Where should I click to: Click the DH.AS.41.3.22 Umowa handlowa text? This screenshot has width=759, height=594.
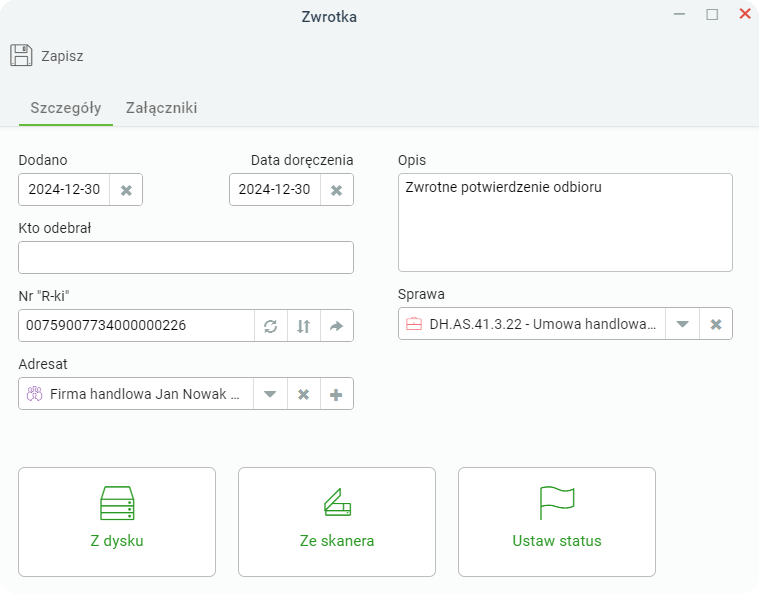pos(543,324)
